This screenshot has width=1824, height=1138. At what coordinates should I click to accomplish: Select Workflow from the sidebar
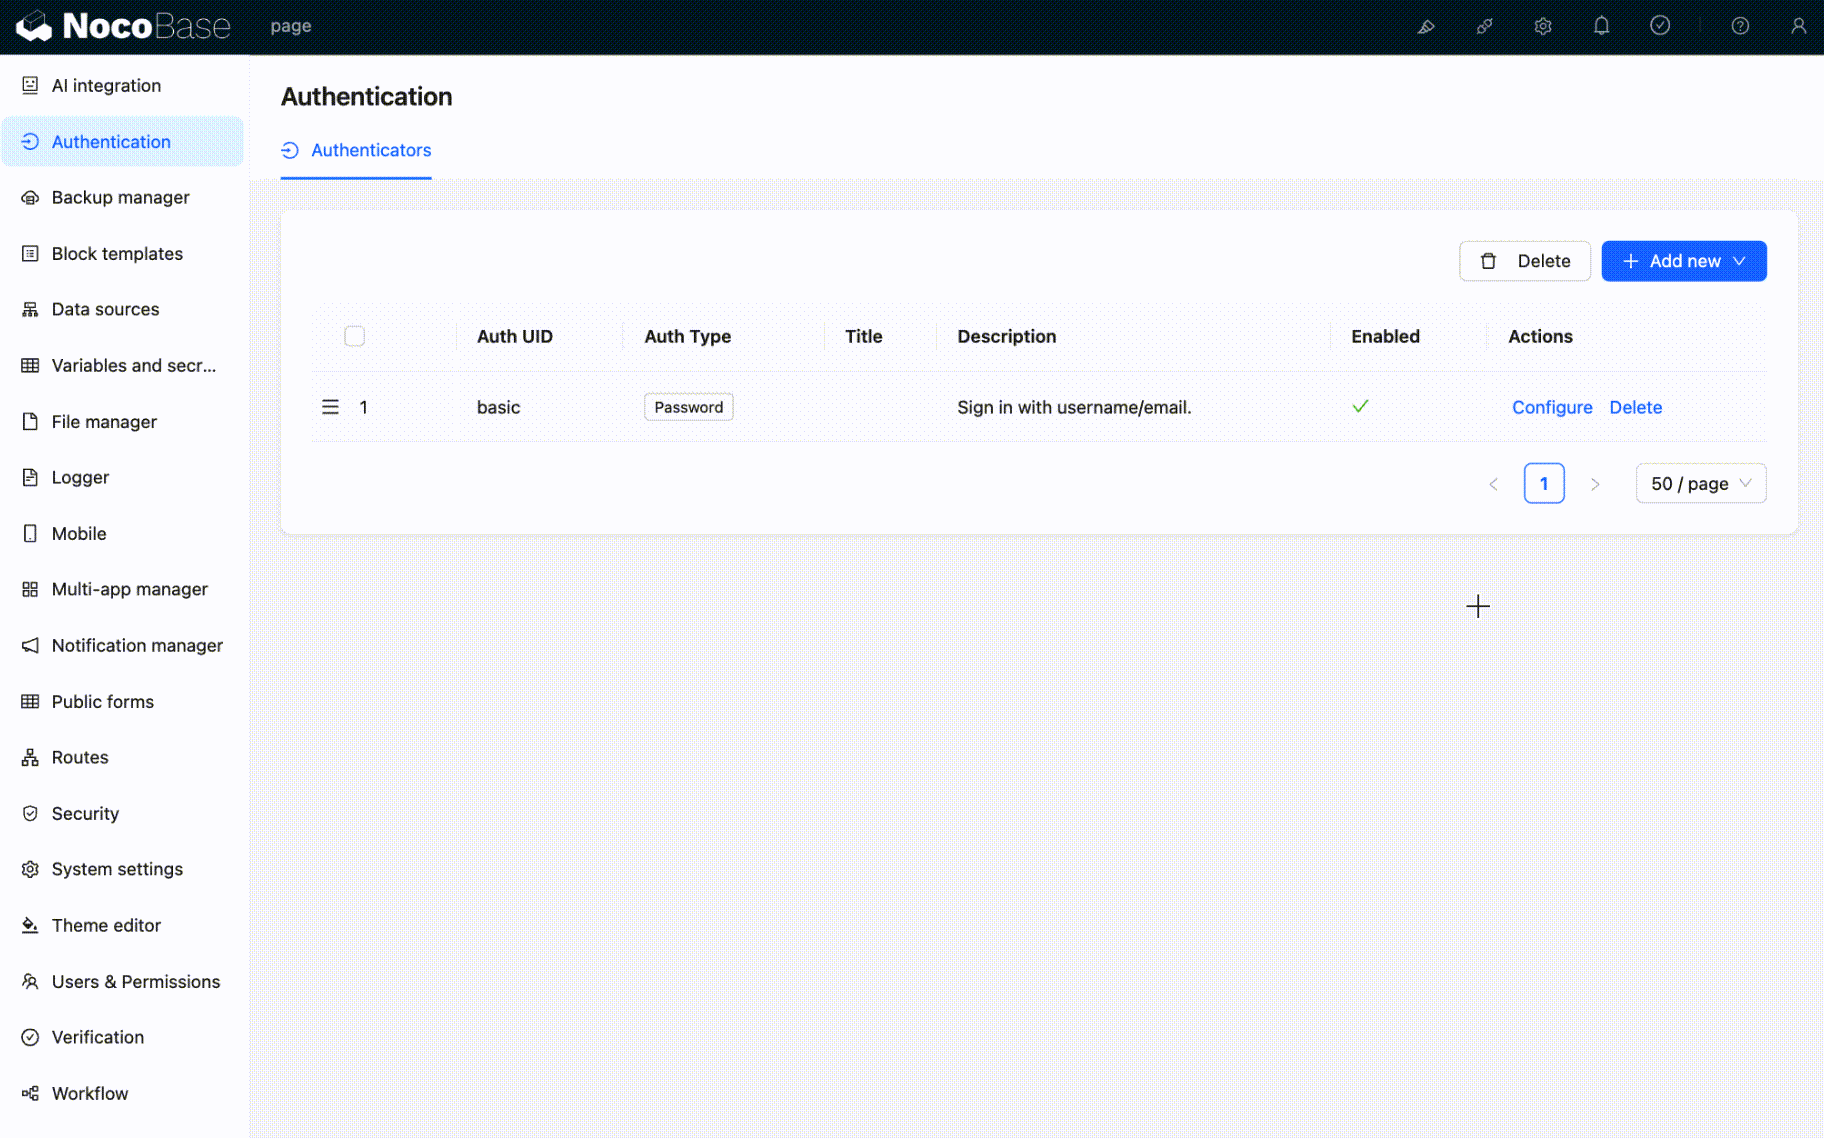pos(90,1093)
